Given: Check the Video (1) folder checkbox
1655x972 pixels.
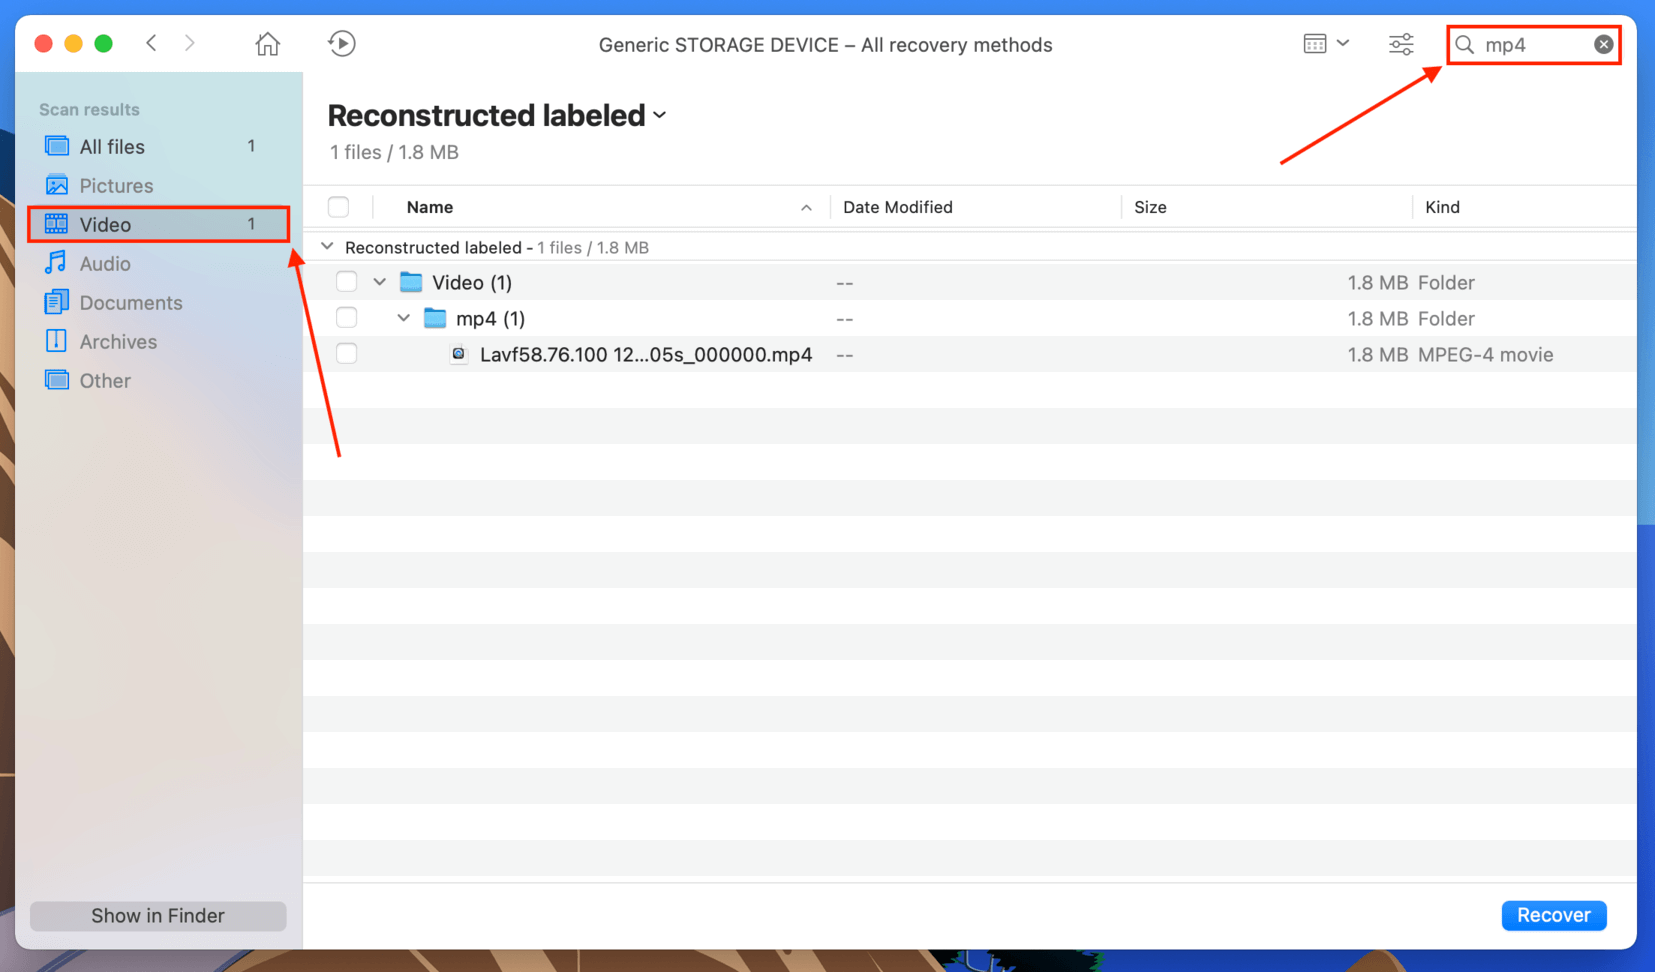Looking at the screenshot, I should click(x=347, y=282).
